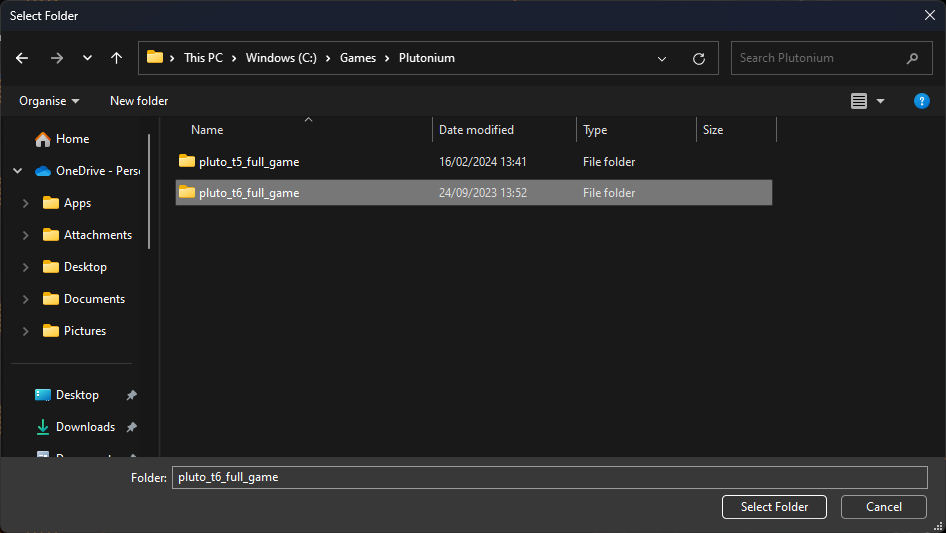Viewport: 946px width, 533px height.
Task: Refresh the Plutonium folder view
Action: [x=699, y=58]
